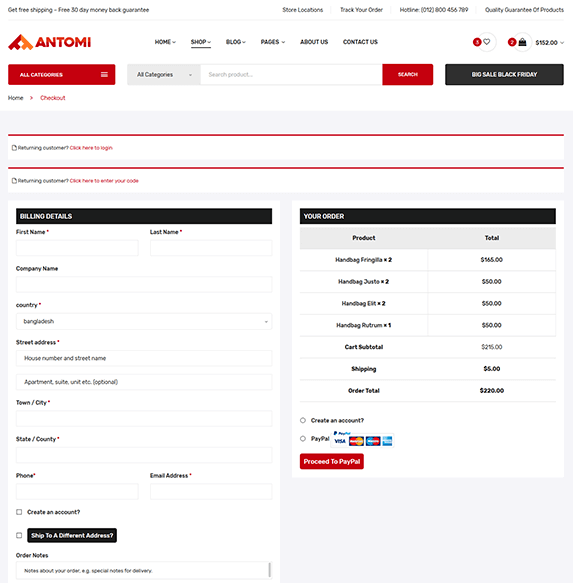573x583 pixels.
Task: Tick the Ship To A Different Address checkbox
Action: point(19,535)
